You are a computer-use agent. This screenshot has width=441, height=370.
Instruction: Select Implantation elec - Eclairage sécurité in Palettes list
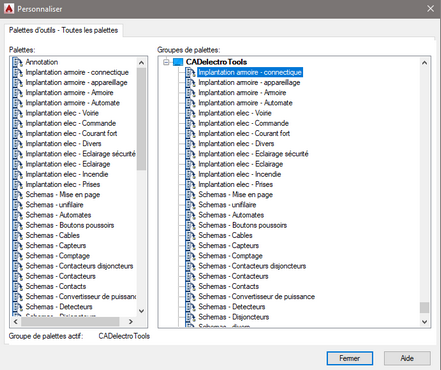[81, 154]
